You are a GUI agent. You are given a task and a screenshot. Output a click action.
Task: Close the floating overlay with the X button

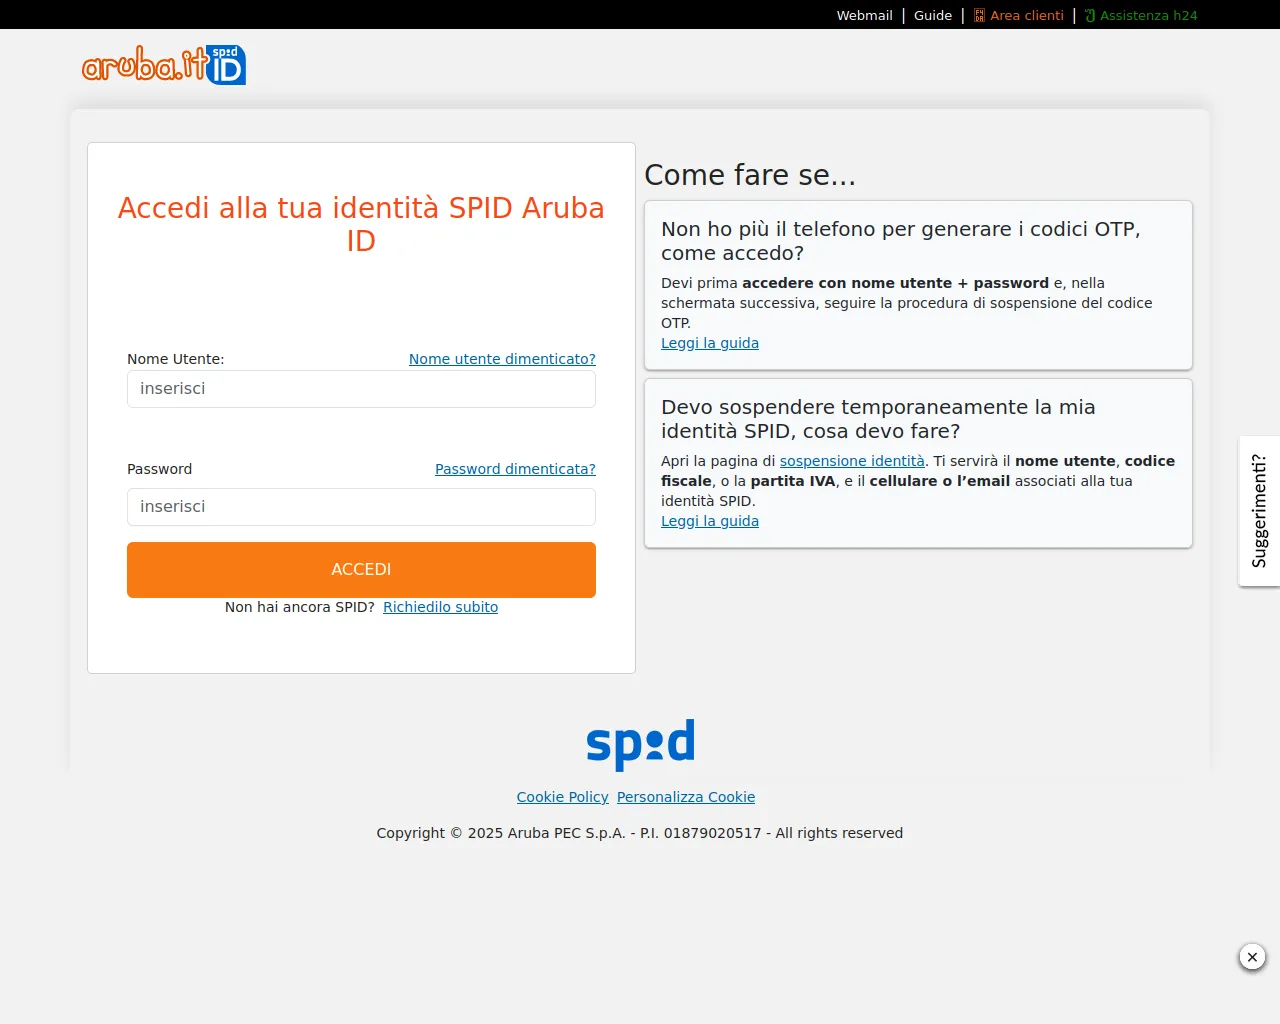pyautogui.click(x=1252, y=957)
